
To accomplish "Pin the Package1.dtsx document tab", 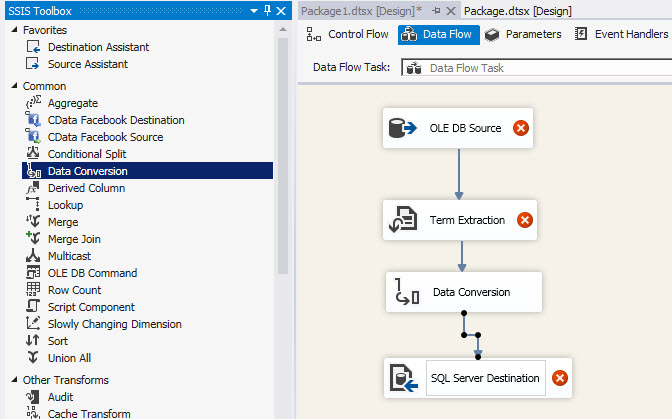I will click(436, 9).
